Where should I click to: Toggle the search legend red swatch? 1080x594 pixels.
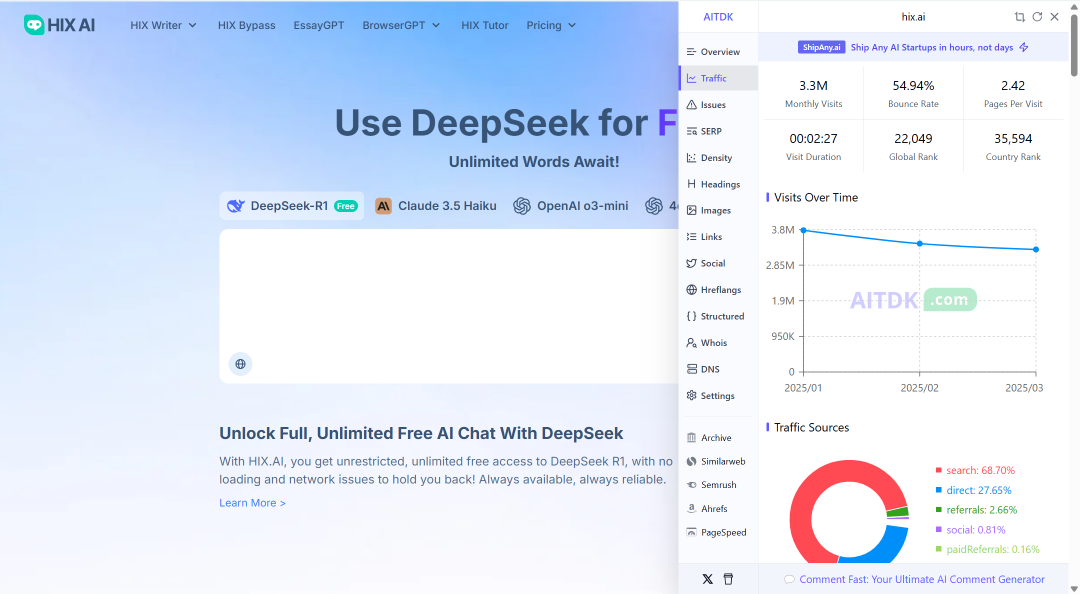pyautogui.click(x=938, y=471)
